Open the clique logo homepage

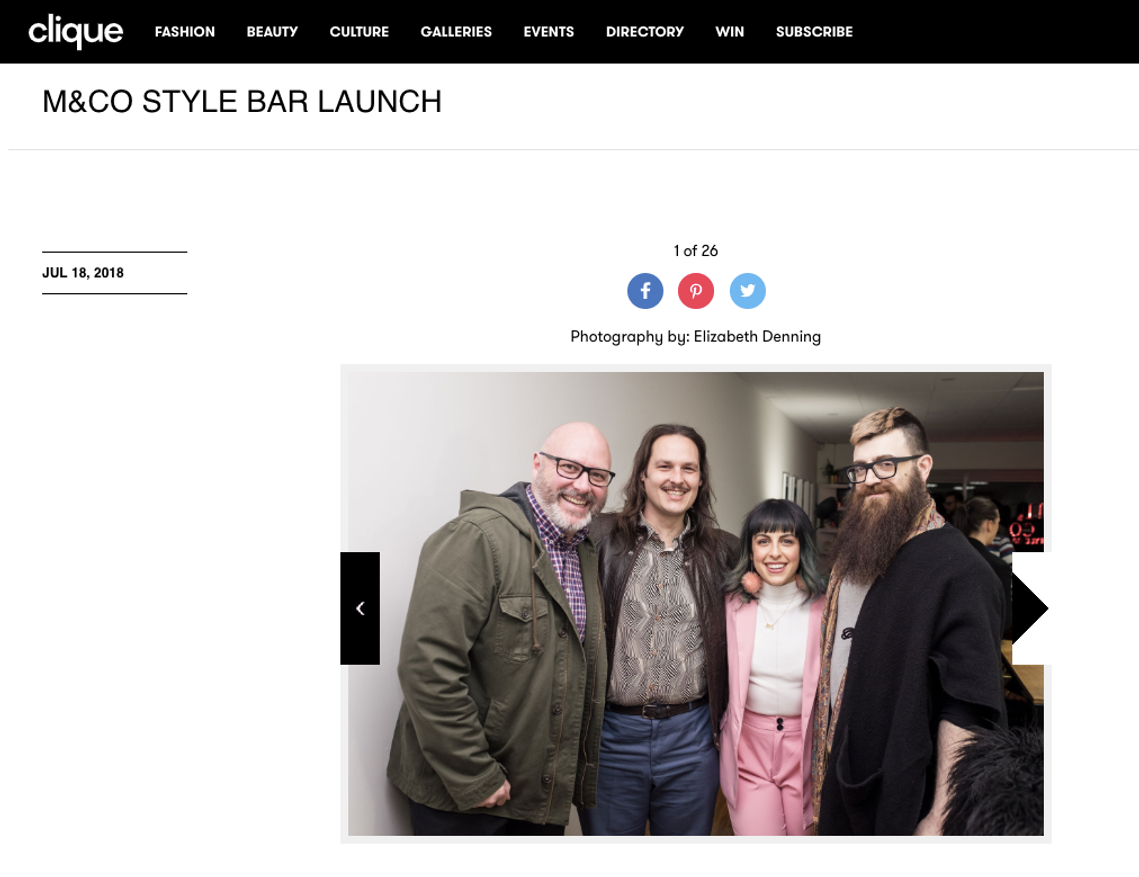(x=76, y=31)
